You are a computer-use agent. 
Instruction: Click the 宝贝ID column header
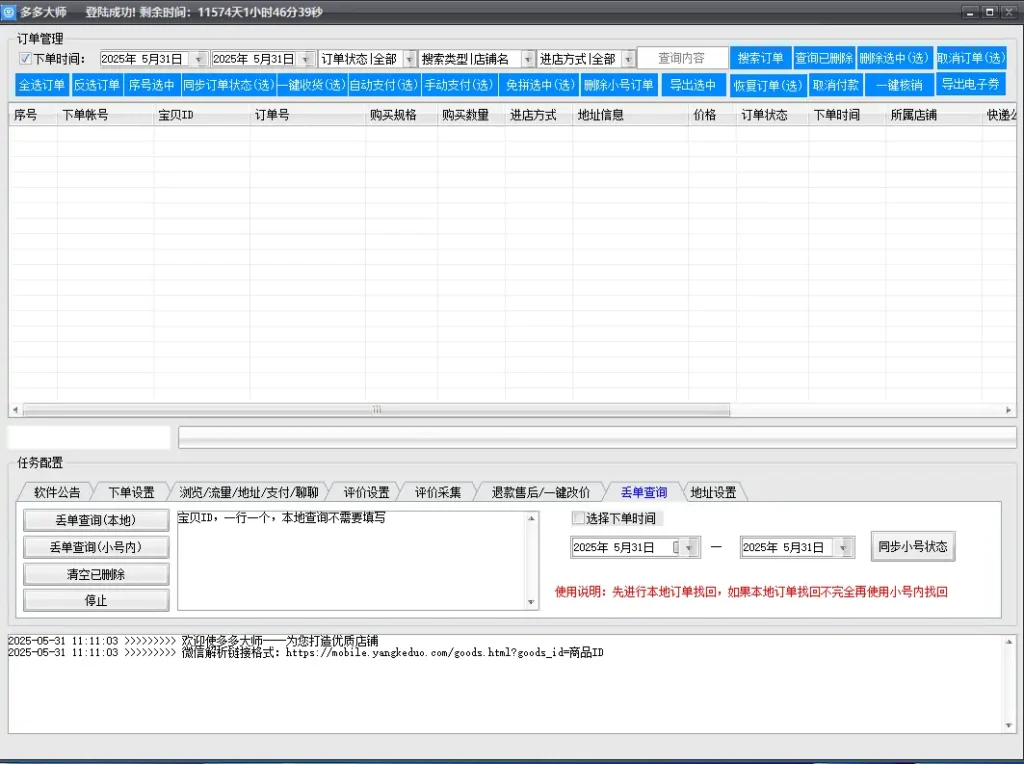(202, 115)
